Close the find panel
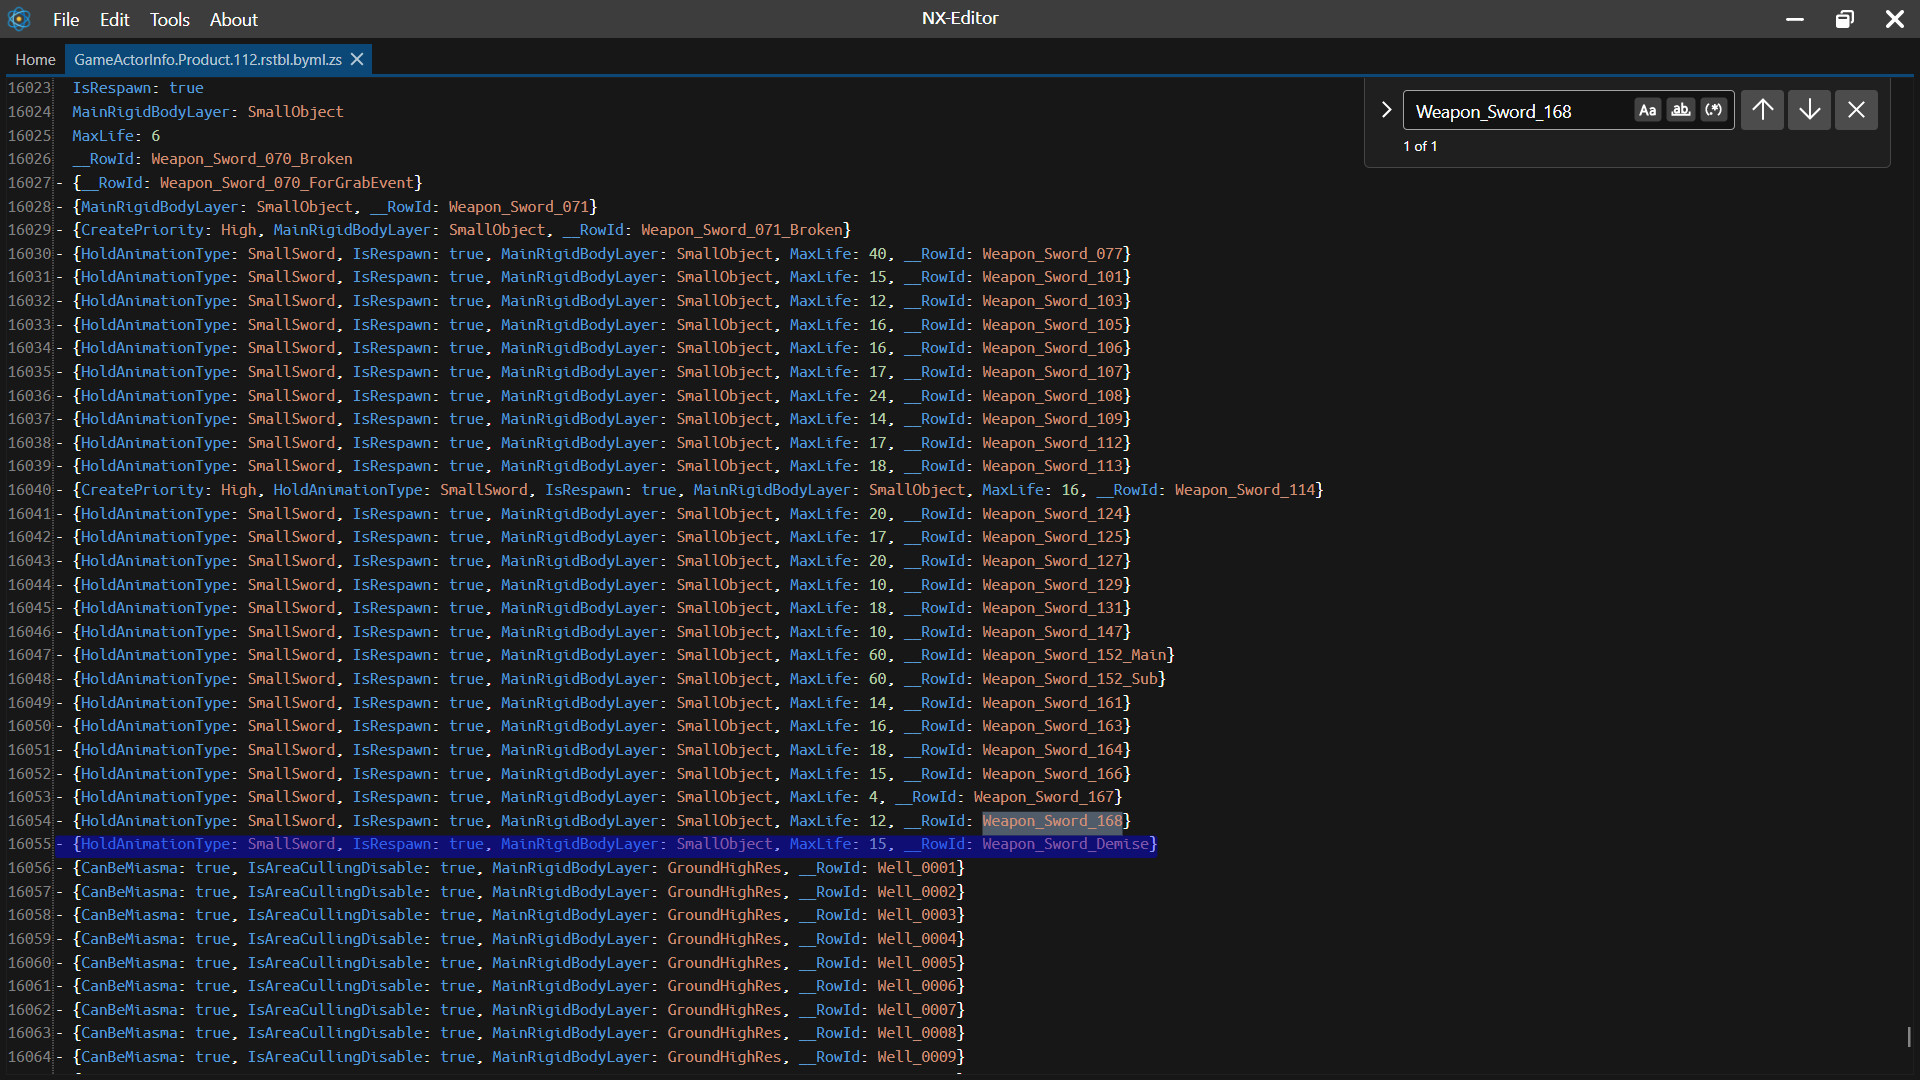The image size is (1920, 1080). [1856, 110]
